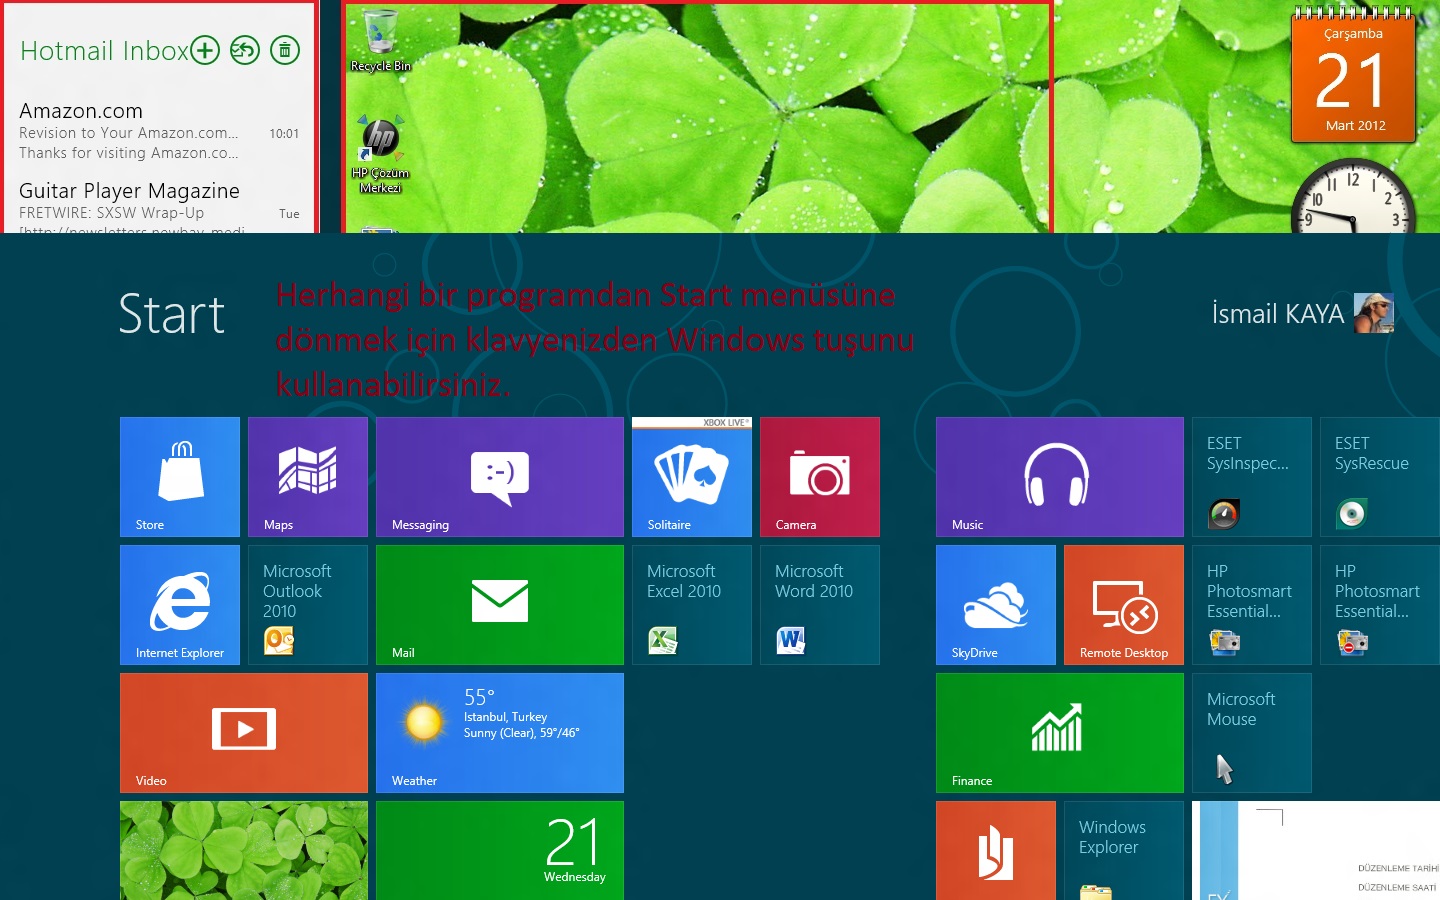Viewport: 1440px width, 900px height.
Task: Launch Microsoft Outlook 2010 tile
Action: click(308, 605)
